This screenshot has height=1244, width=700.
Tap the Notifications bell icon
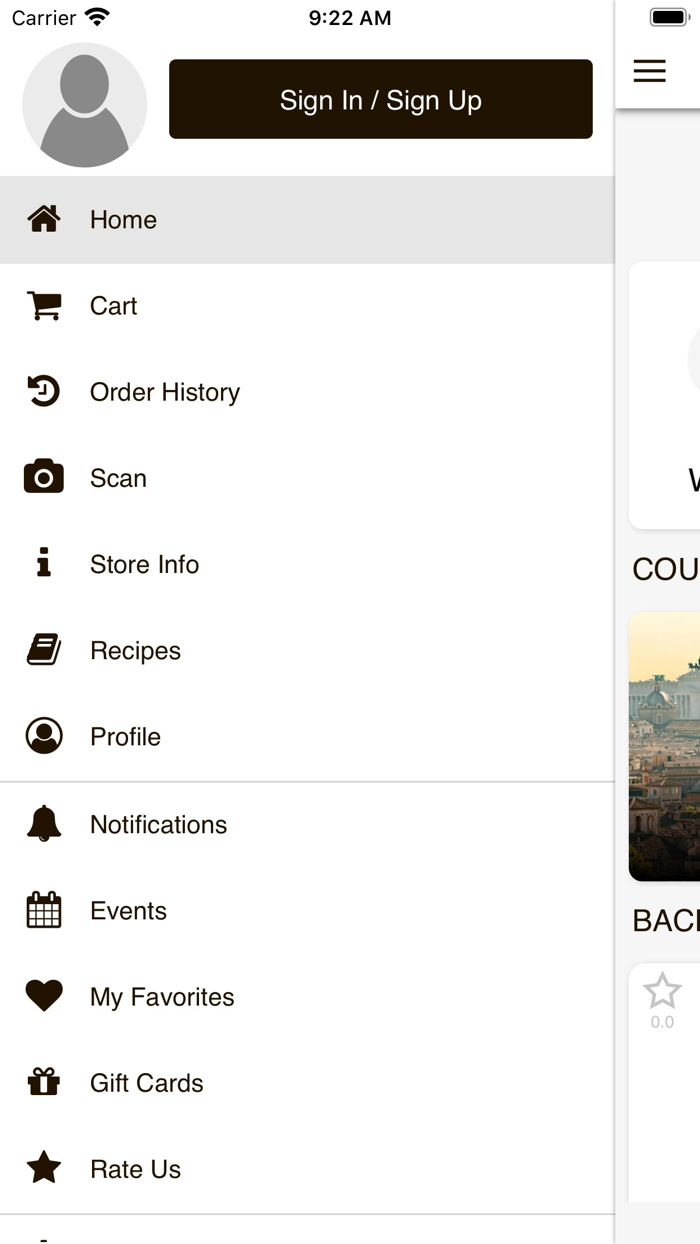(44, 824)
